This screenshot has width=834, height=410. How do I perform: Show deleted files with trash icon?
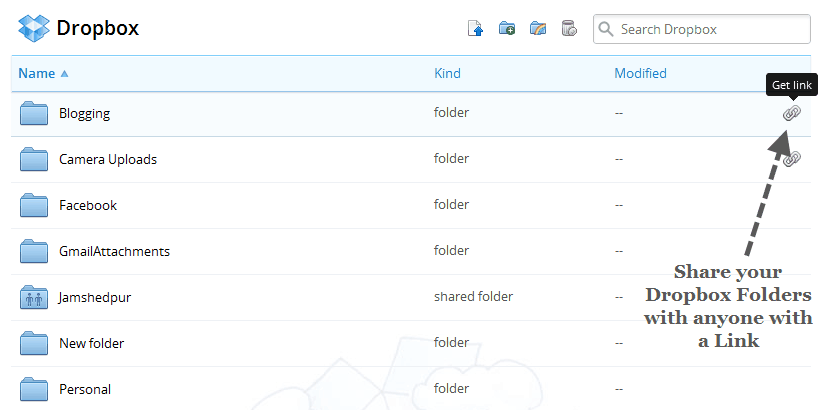(569, 29)
